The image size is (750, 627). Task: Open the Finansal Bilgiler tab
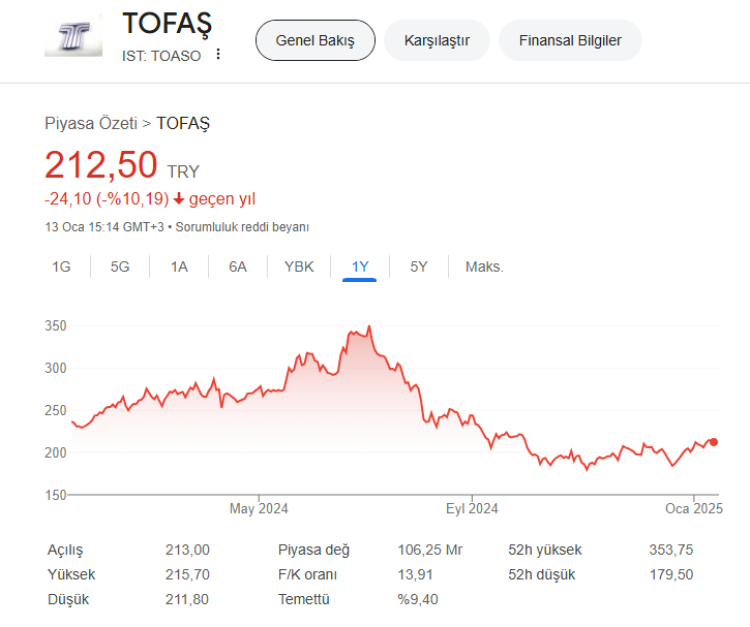[x=570, y=41]
